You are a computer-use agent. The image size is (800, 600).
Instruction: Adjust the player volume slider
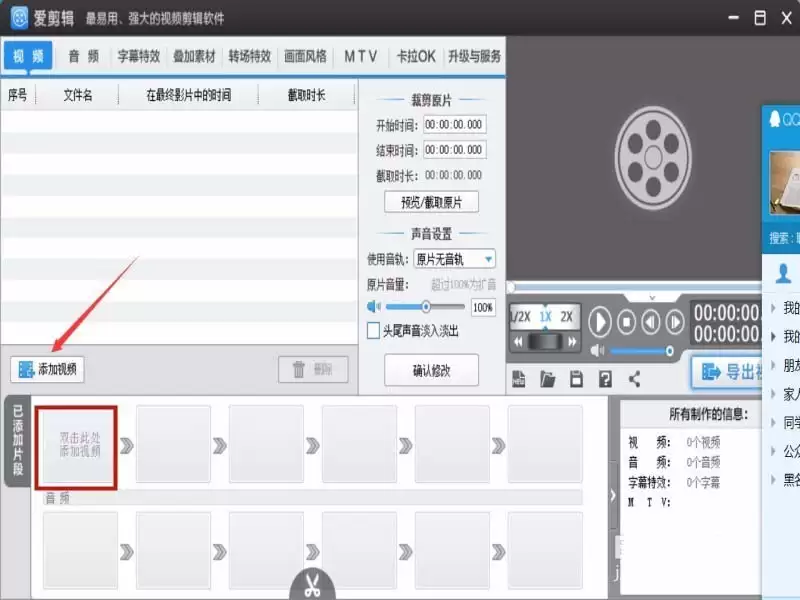pyautogui.click(x=670, y=351)
